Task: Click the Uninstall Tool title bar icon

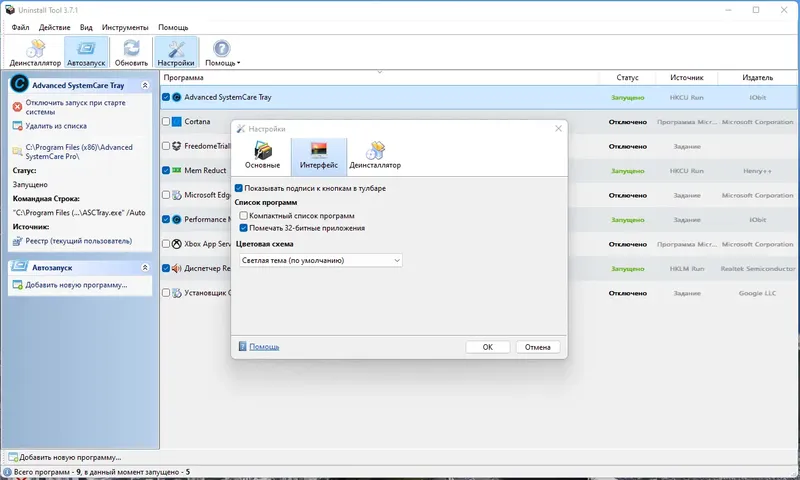Action: click(10, 10)
